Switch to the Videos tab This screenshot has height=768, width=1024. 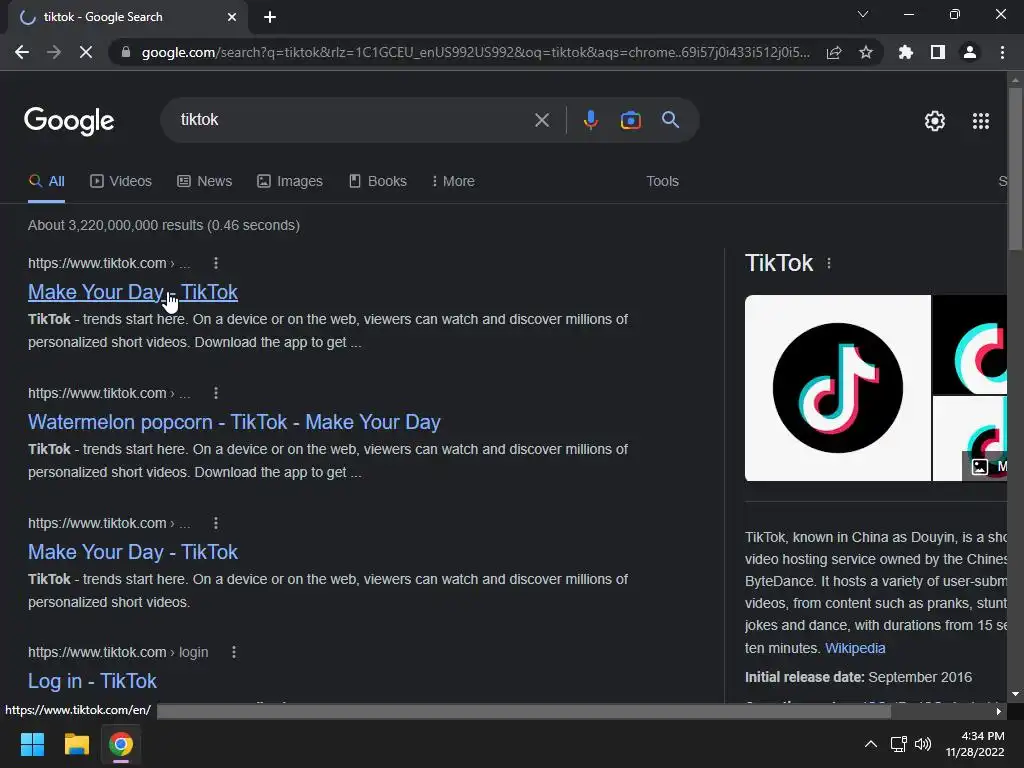pos(121,182)
